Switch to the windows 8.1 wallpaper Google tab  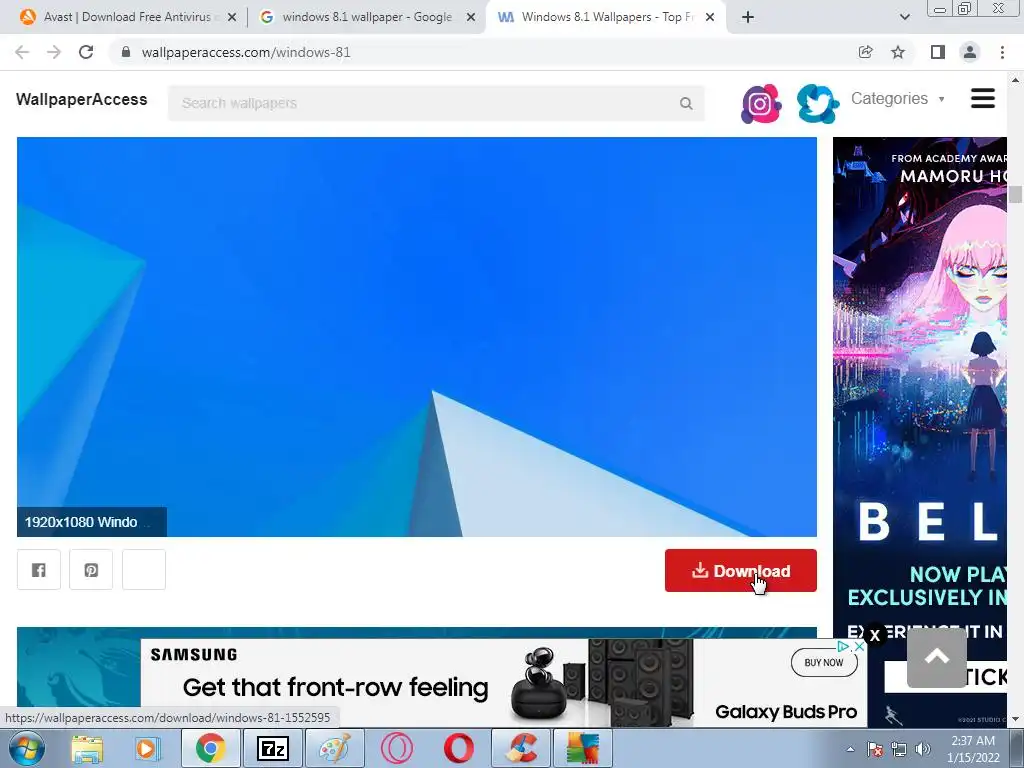tap(366, 17)
